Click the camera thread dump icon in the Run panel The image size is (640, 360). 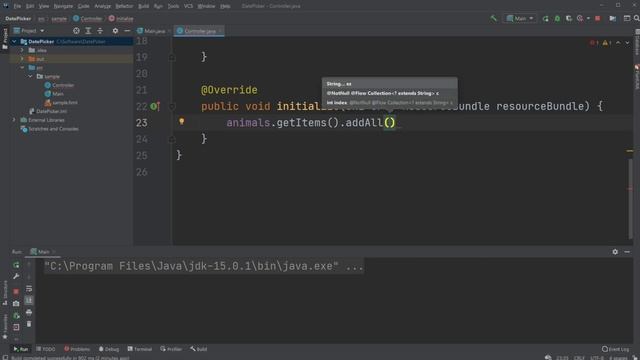point(16,304)
